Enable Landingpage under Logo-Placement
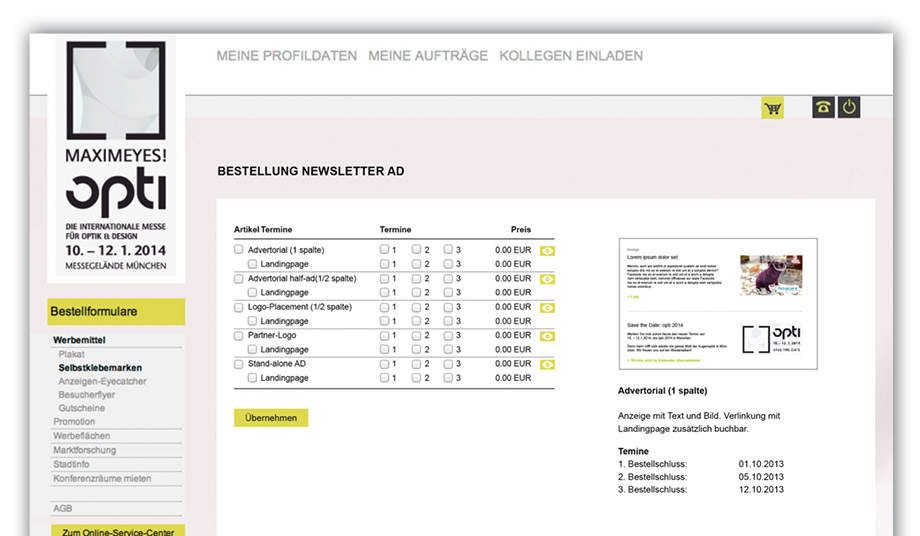The height and width of the screenshot is (536, 920). 253,322
